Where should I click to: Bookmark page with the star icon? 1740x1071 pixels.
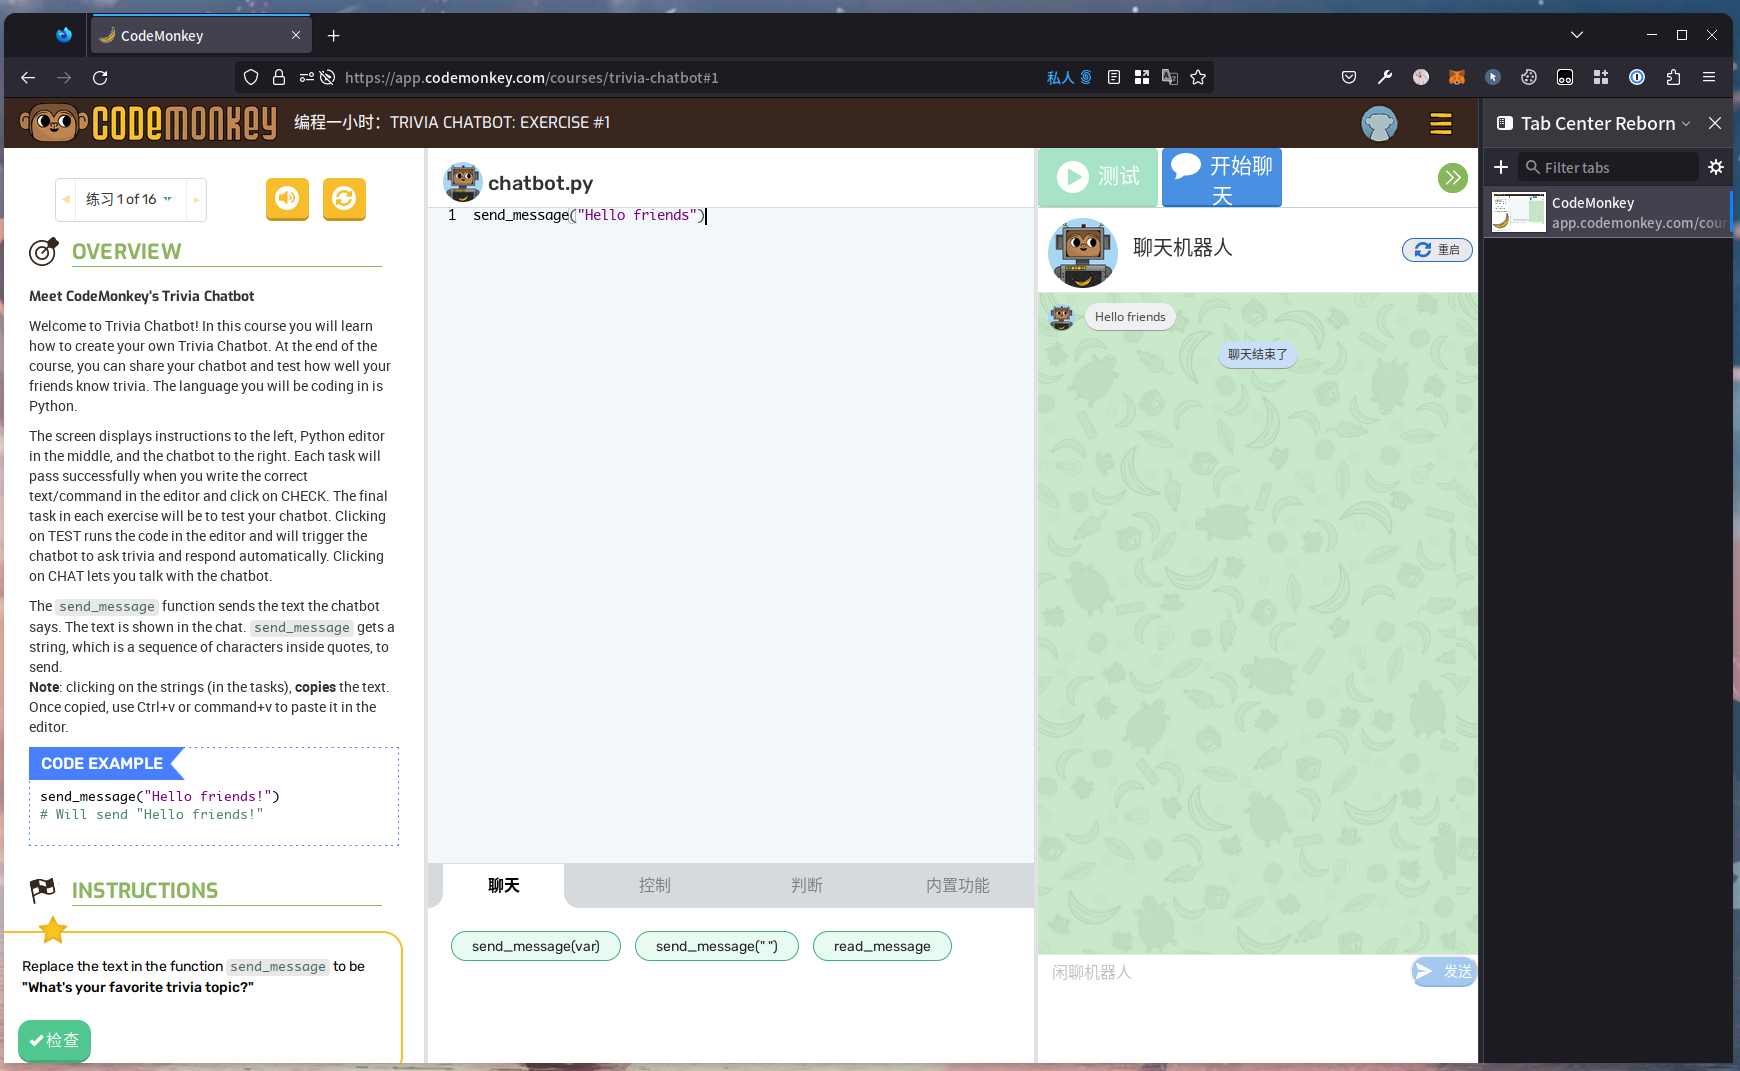tap(1198, 78)
